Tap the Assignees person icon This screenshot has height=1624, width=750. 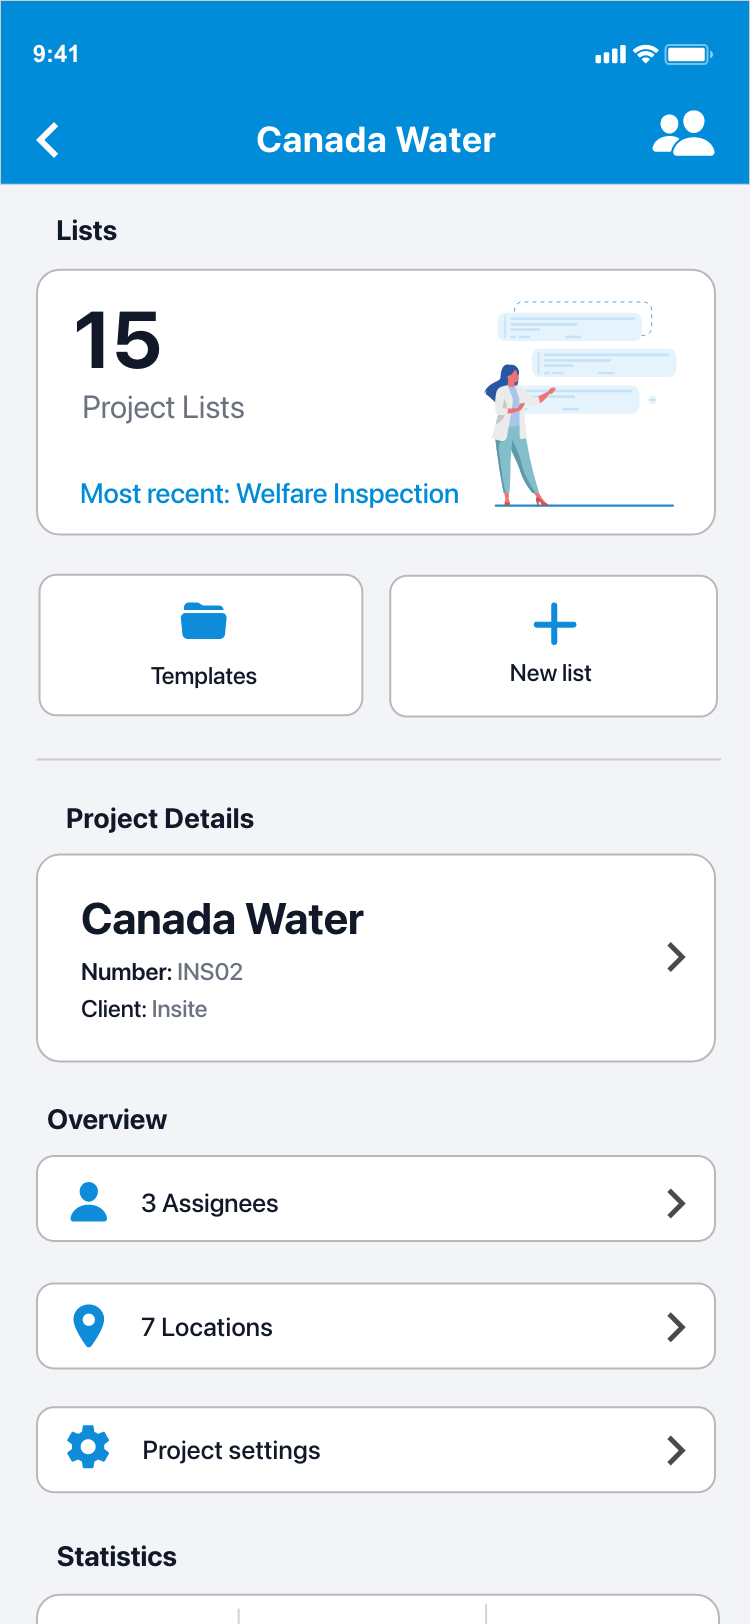(x=89, y=1202)
